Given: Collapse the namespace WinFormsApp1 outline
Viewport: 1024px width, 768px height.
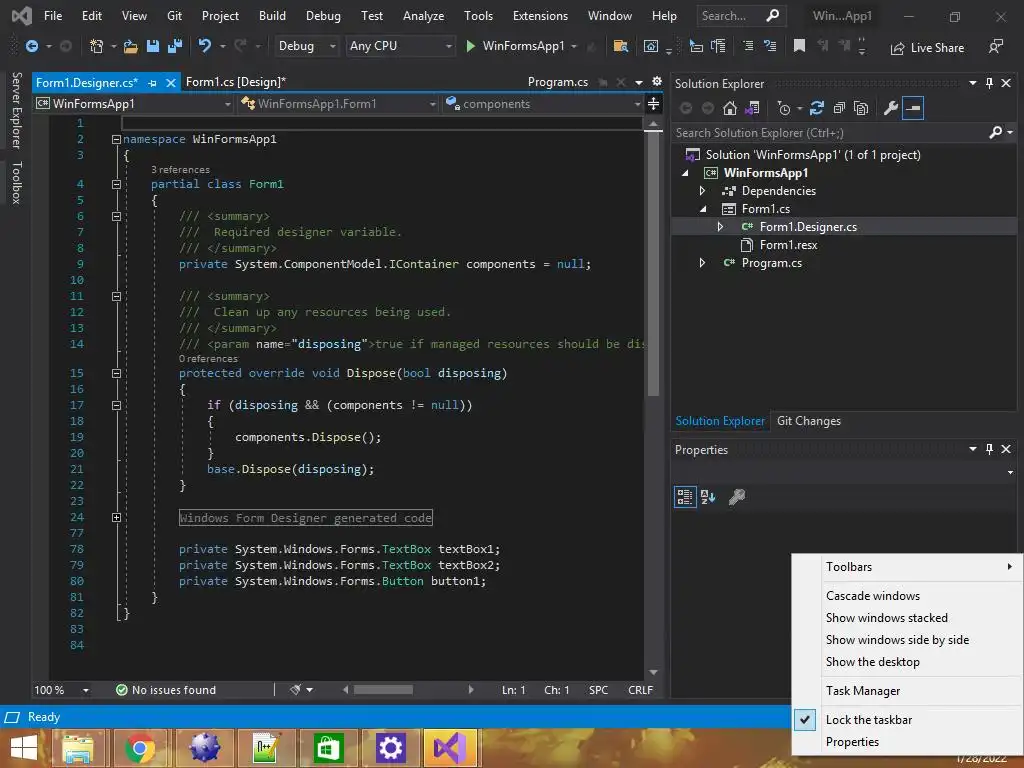Looking at the screenshot, I should [116, 139].
